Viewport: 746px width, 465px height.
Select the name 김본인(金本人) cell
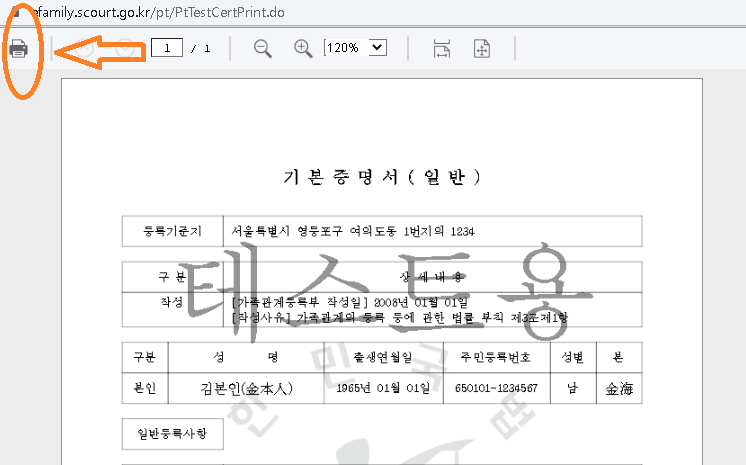pos(246,388)
